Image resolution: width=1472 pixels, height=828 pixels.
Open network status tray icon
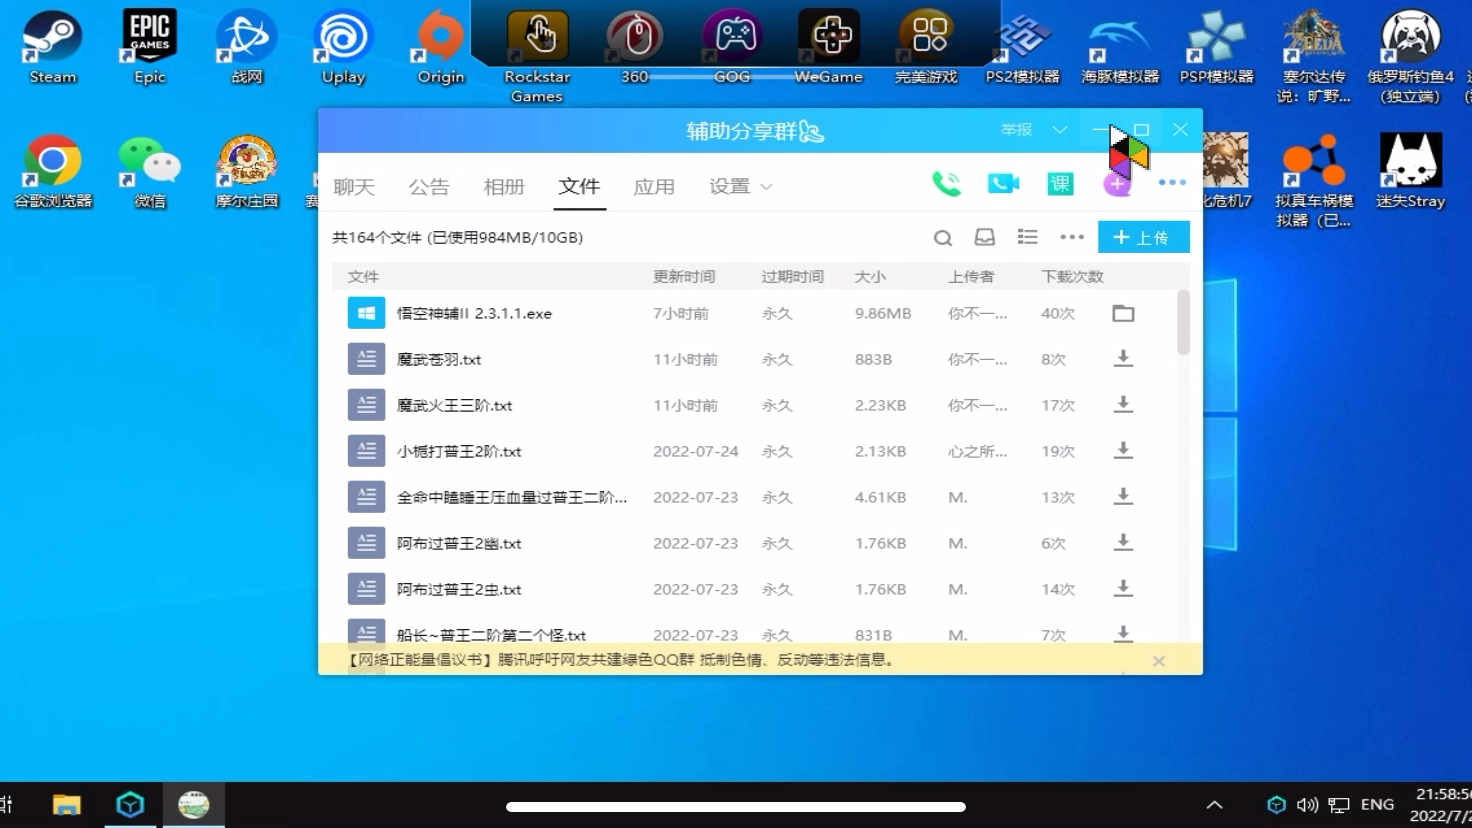tap(1339, 805)
